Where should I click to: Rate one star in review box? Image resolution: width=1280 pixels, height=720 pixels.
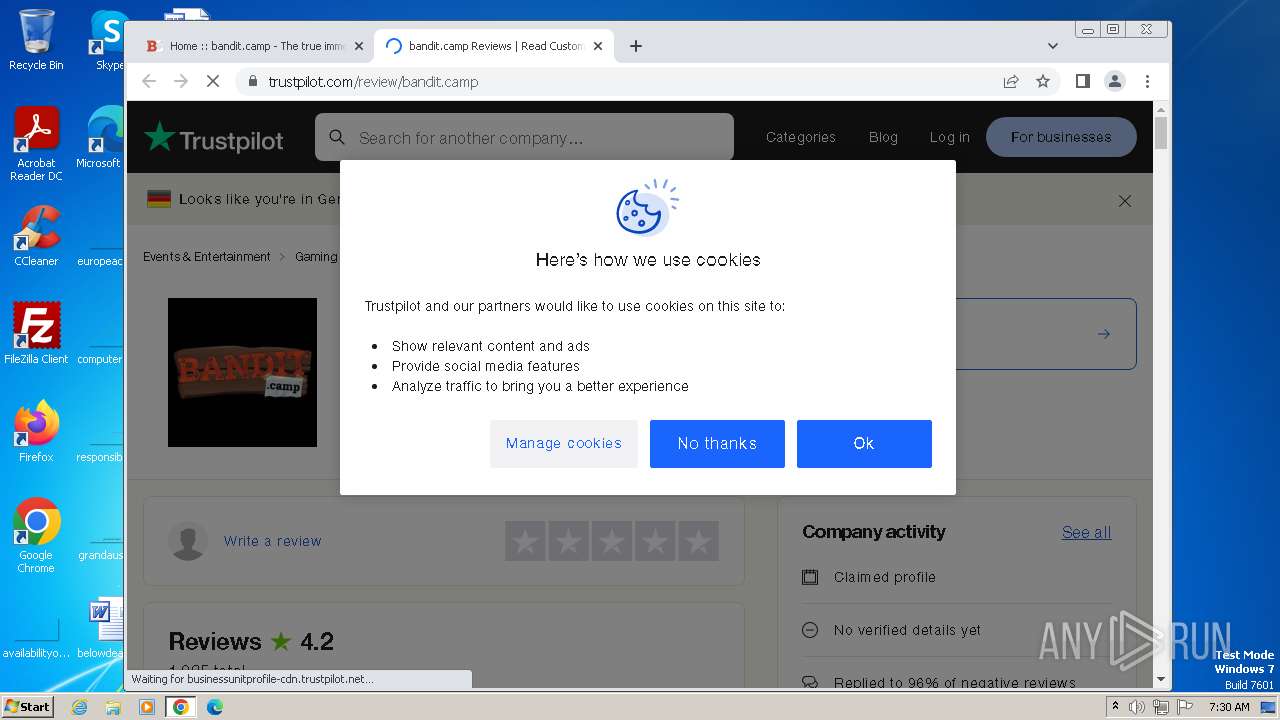(525, 541)
